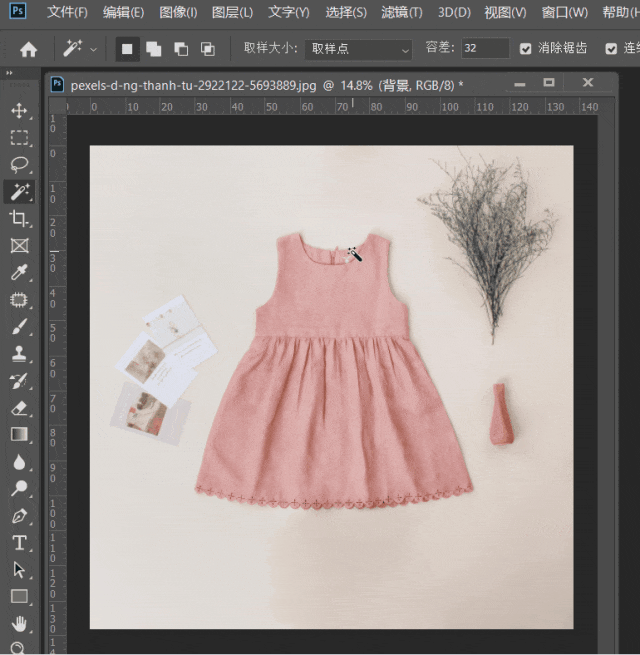The height and width of the screenshot is (655, 640).
Task: Select the Rectangular Marquee tool
Action: point(19,137)
